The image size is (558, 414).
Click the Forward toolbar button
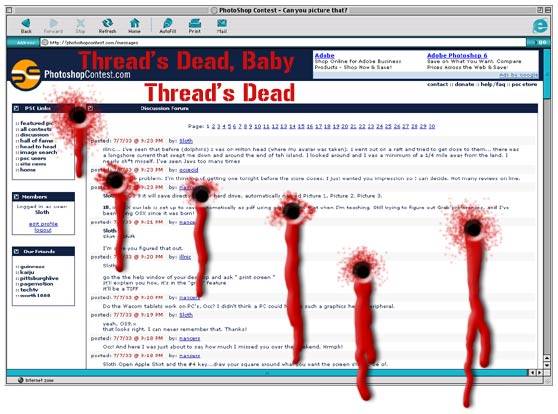(53, 26)
